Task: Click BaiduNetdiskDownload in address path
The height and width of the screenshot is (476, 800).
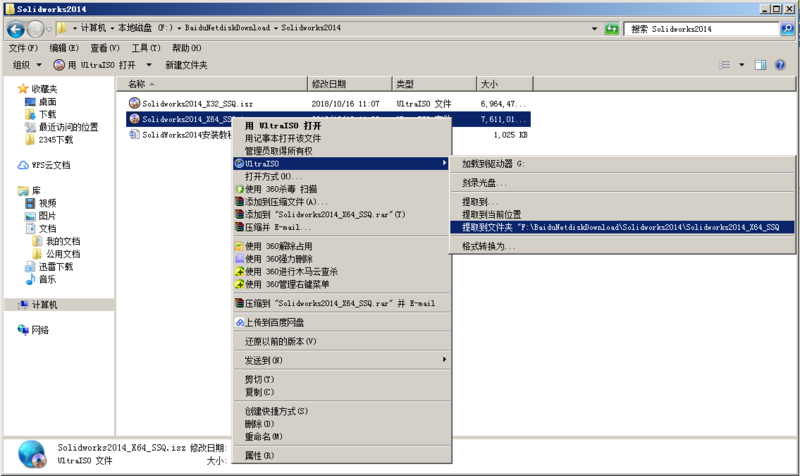Action: pyautogui.click(x=228, y=28)
